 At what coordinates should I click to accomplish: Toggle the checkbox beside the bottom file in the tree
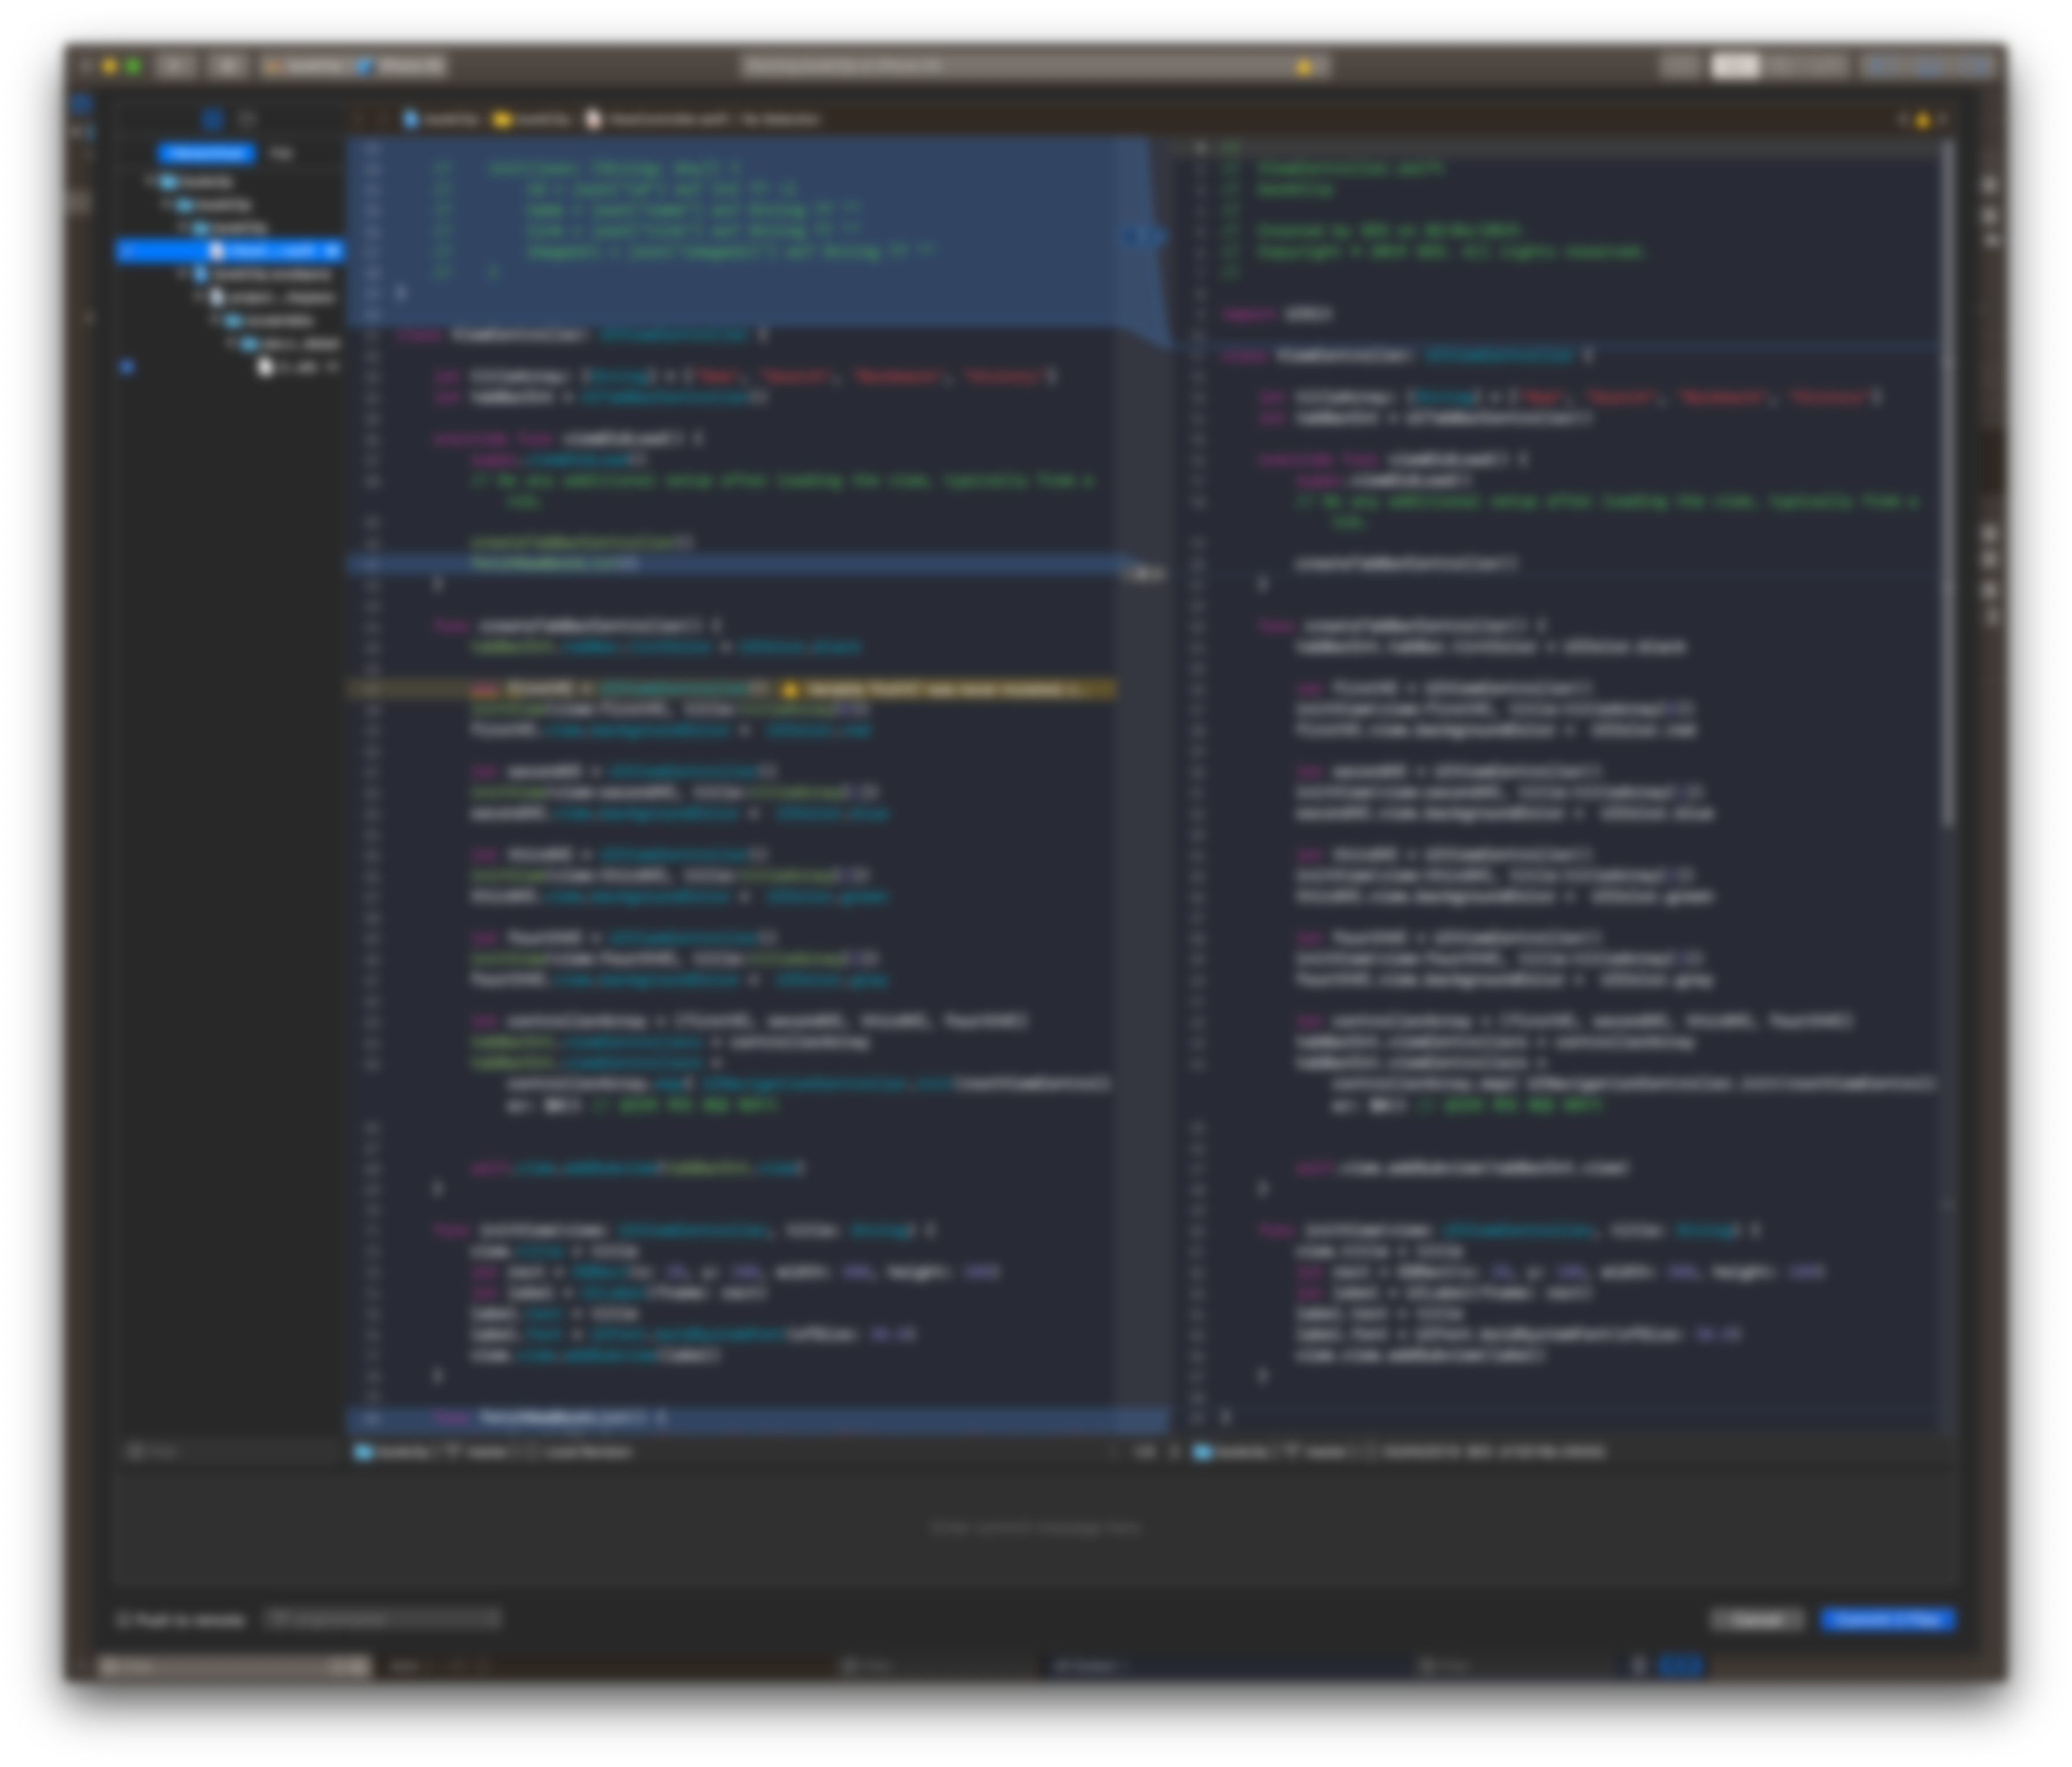tap(127, 367)
